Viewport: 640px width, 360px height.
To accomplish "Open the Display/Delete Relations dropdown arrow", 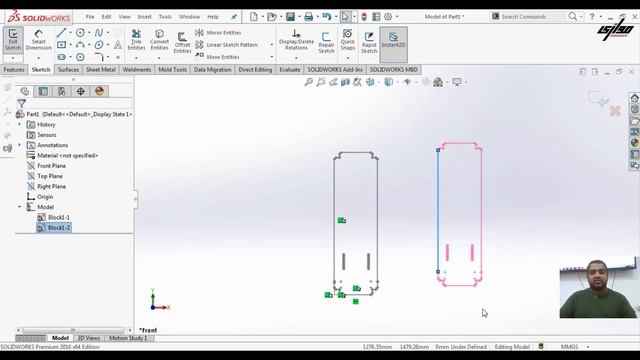I will pos(296,58).
